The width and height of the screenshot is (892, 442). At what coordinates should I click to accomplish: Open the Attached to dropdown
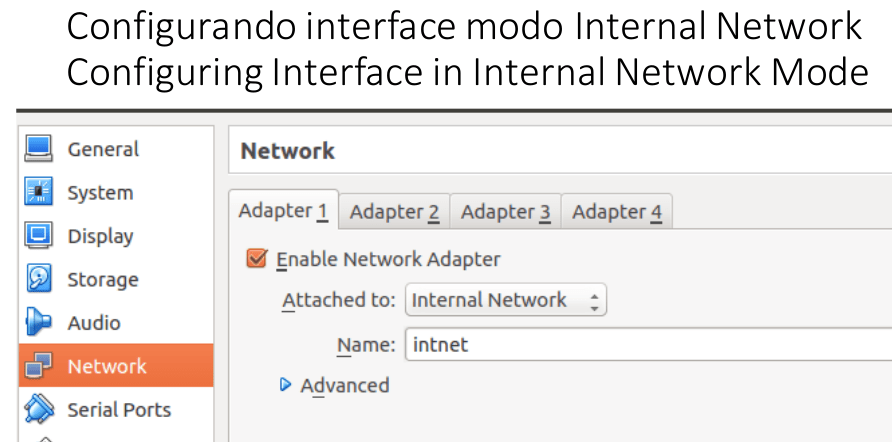pos(506,300)
